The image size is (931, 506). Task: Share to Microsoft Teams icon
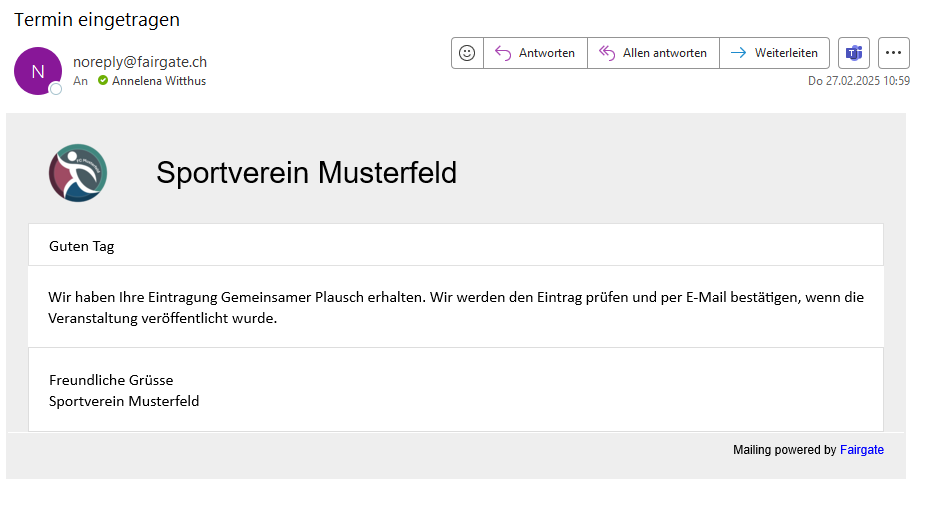coord(854,53)
